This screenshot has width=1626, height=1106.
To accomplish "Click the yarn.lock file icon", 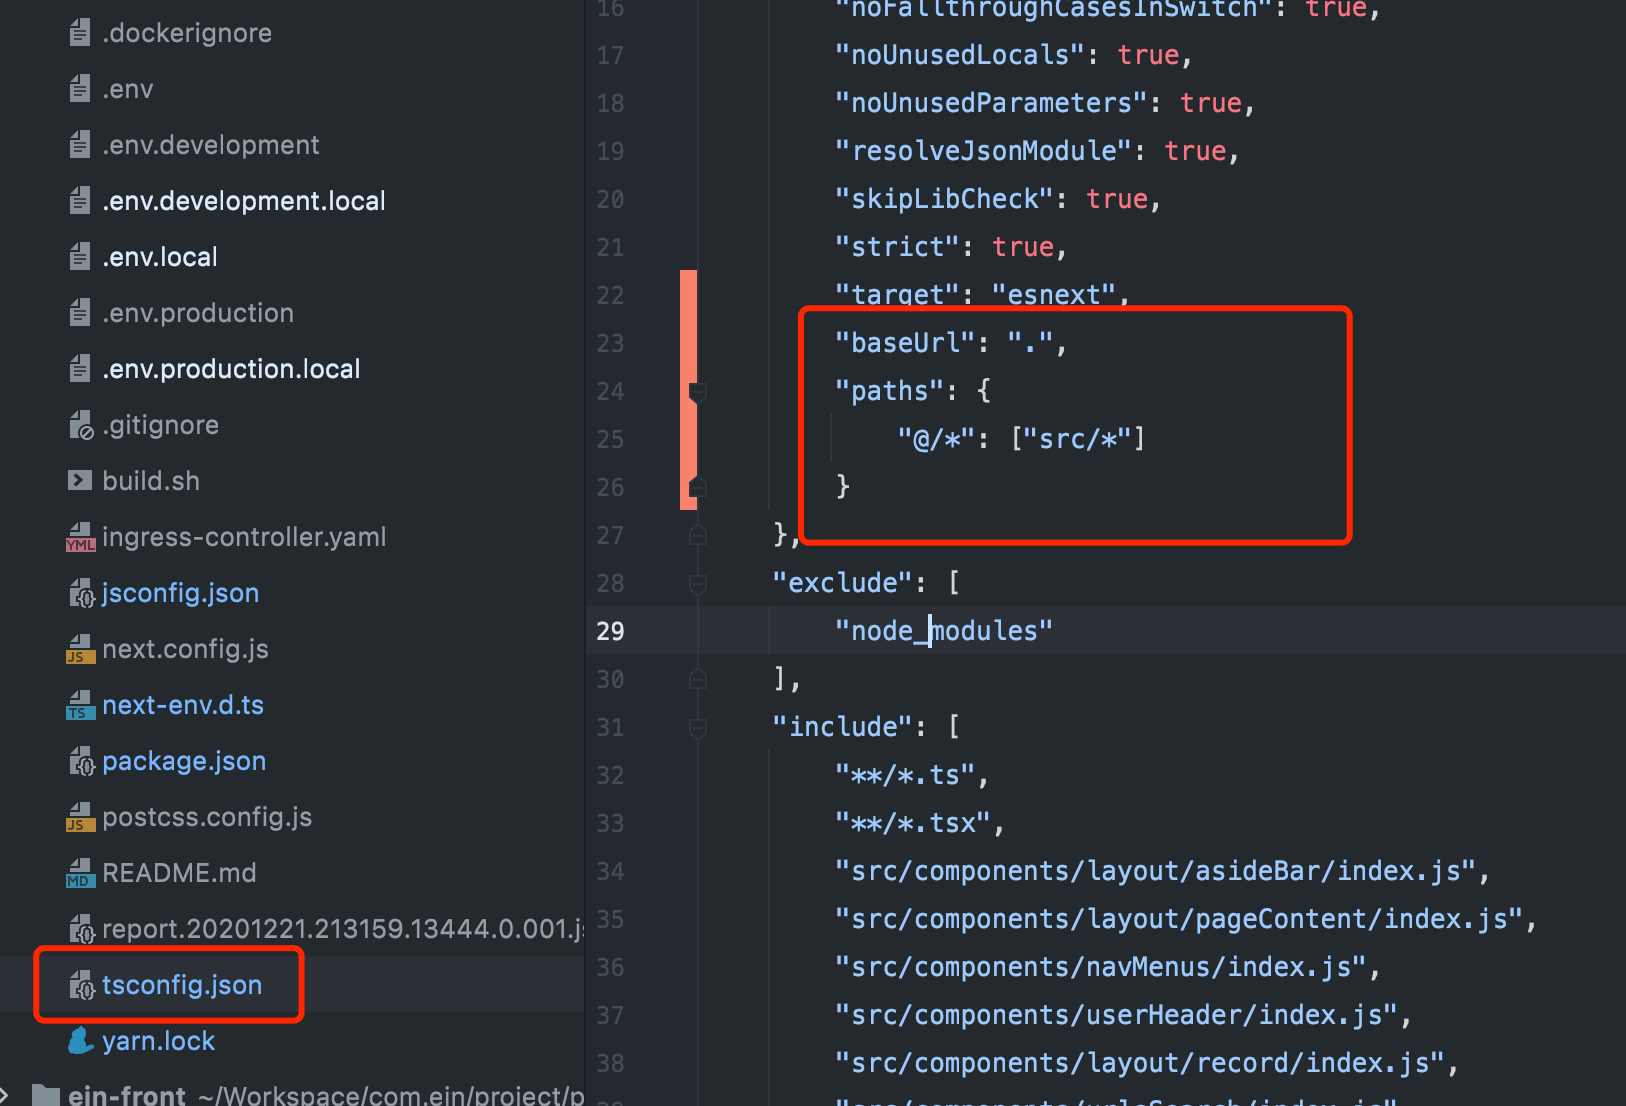I will coord(80,1040).
